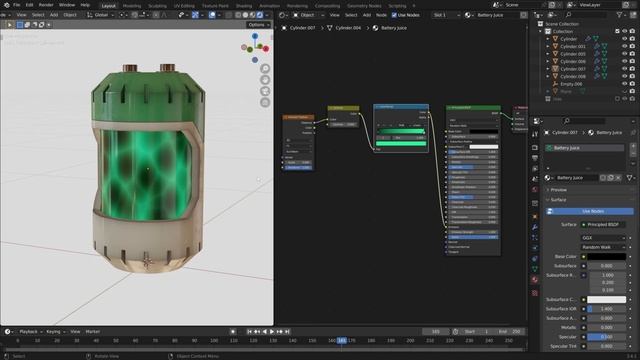The image size is (640, 360).
Task: Open the node editor Add menu
Action: click(x=367, y=15)
